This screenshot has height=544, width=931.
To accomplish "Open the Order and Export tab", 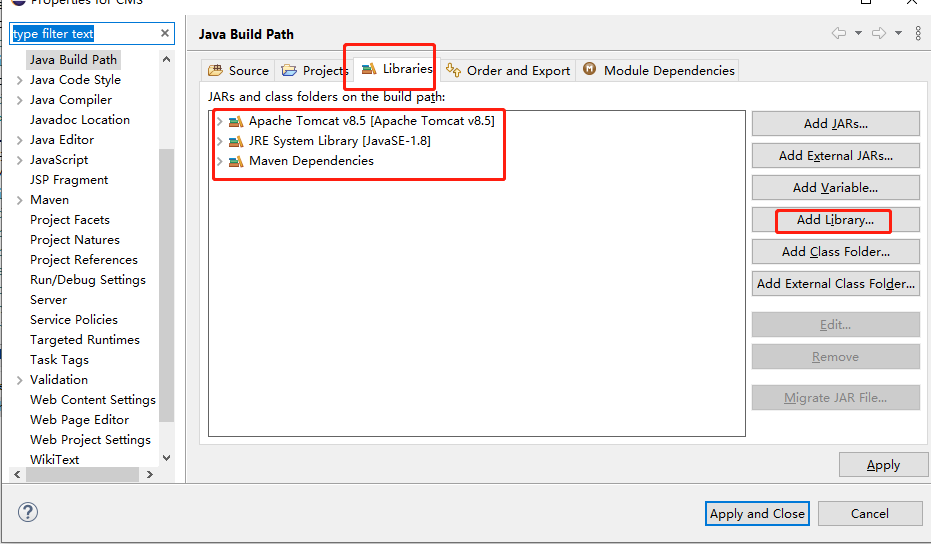I will point(508,71).
